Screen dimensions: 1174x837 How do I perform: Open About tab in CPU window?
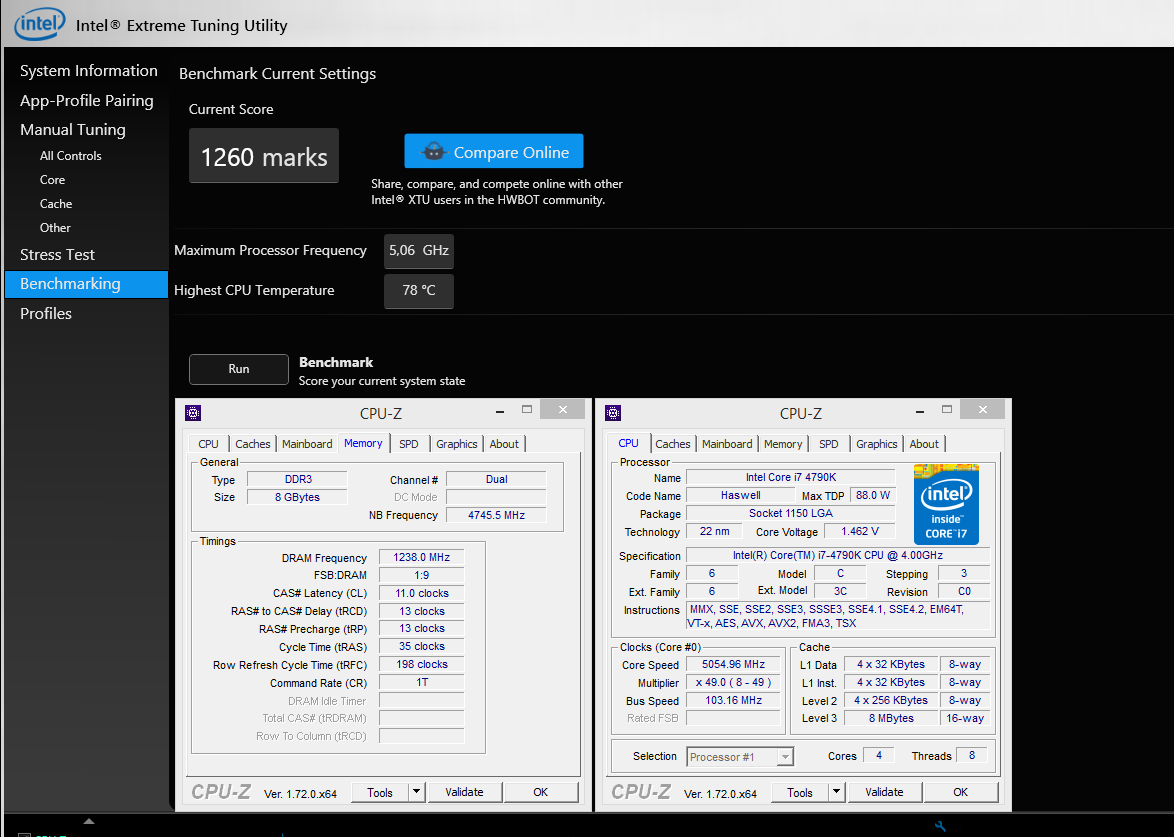[924, 444]
